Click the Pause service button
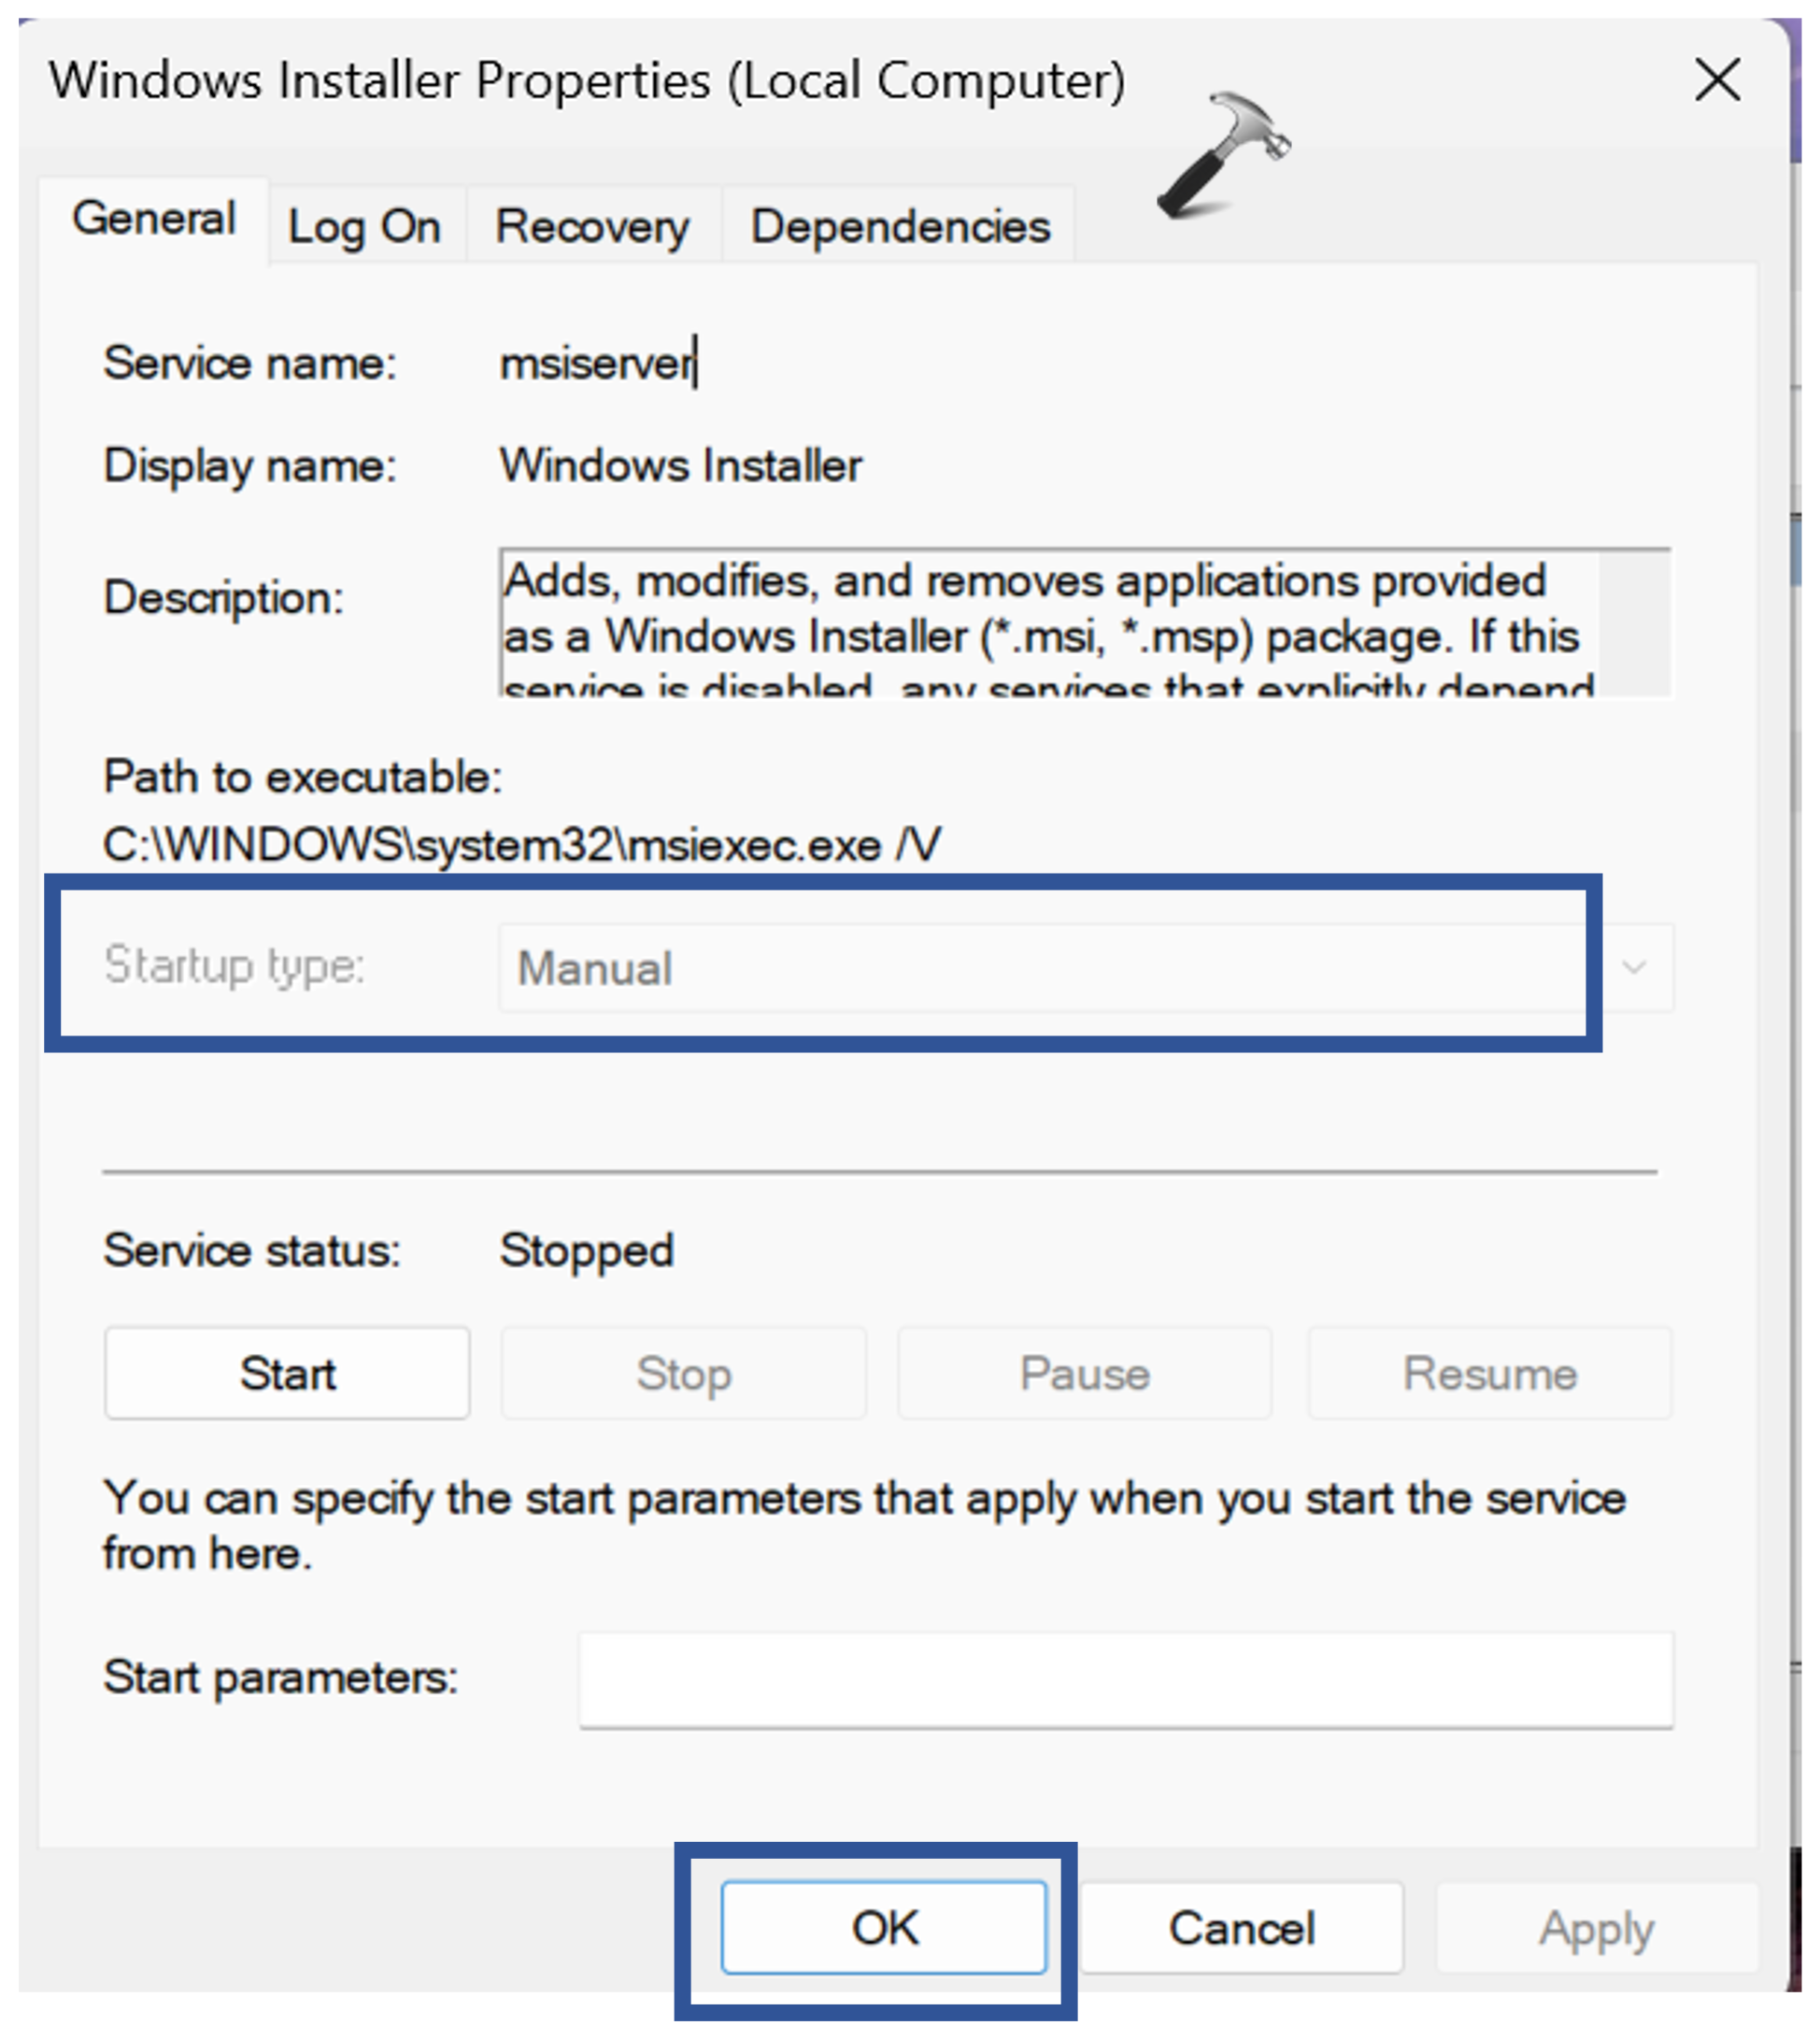The width and height of the screenshot is (1820, 2040). pos(1084,1374)
